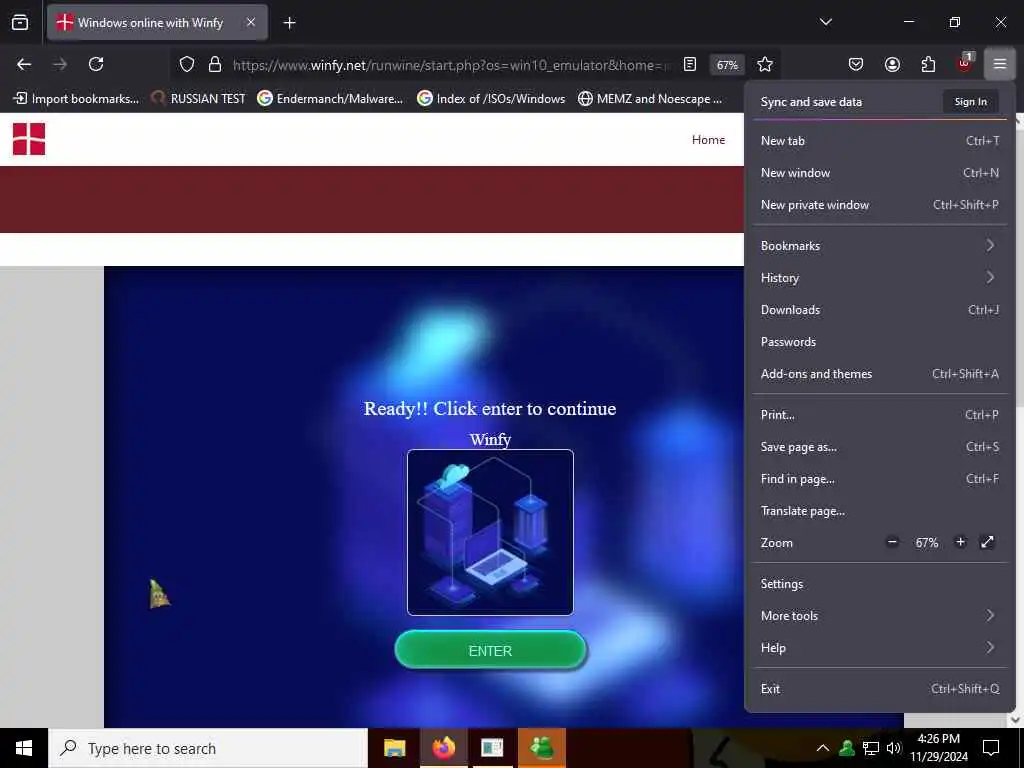Open Add-ons and themes
1024x768 pixels.
880,374
